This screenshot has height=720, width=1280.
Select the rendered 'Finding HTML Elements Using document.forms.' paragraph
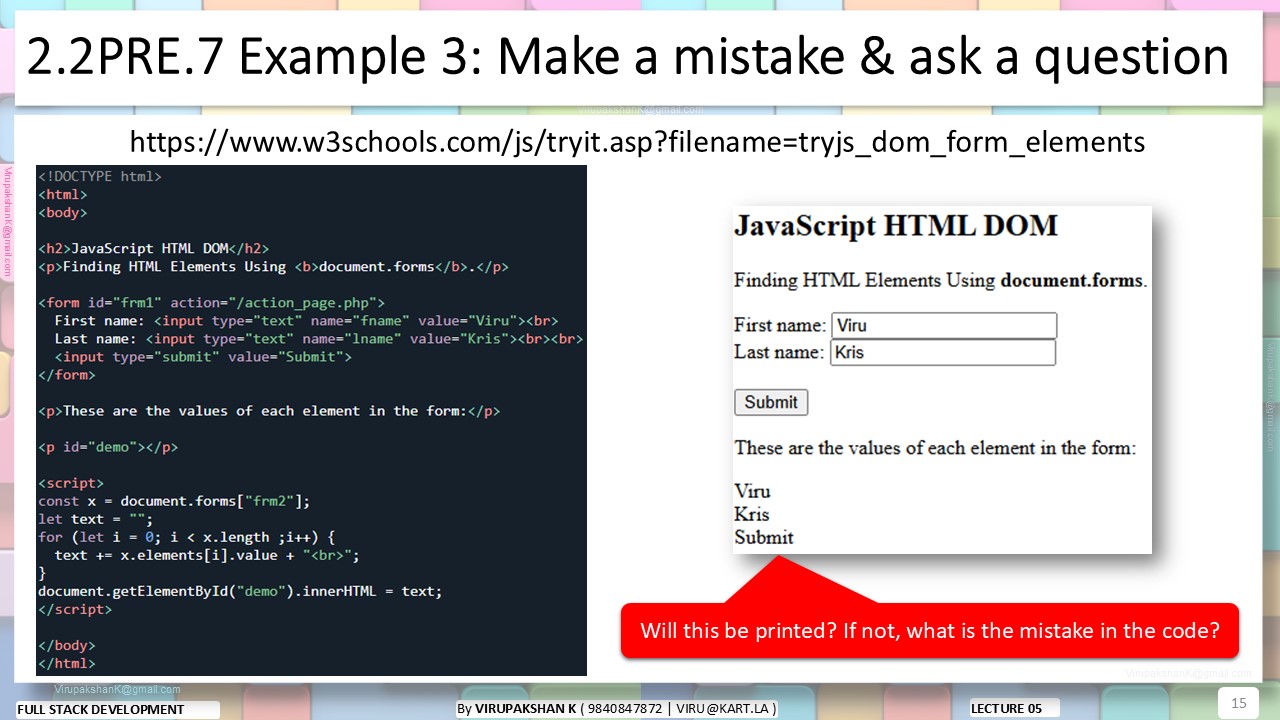[x=940, y=280]
